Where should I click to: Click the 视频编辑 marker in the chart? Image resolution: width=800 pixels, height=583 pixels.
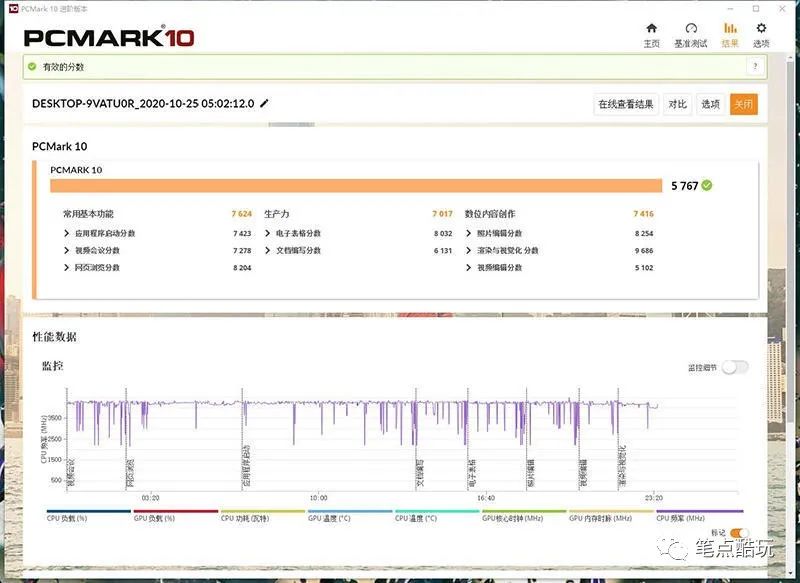[x=583, y=473]
